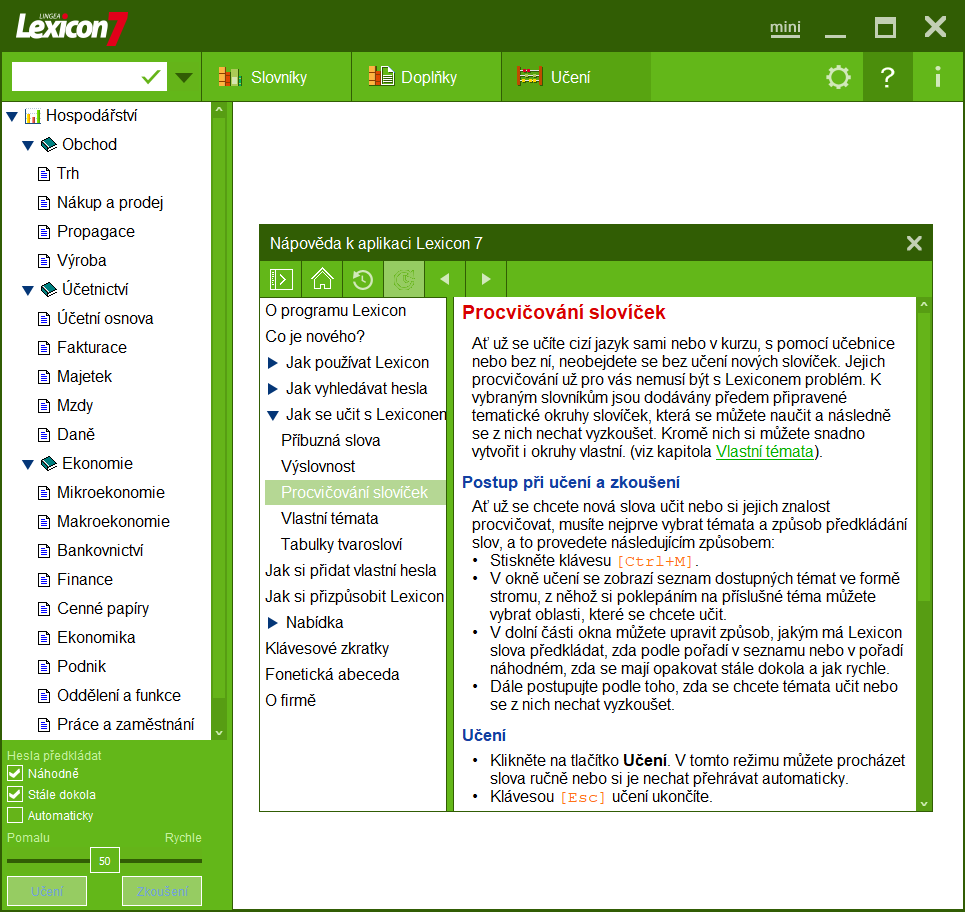The height and width of the screenshot is (912, 965).
Task: Open help topic Co je nového?
Action: (315, 337)
